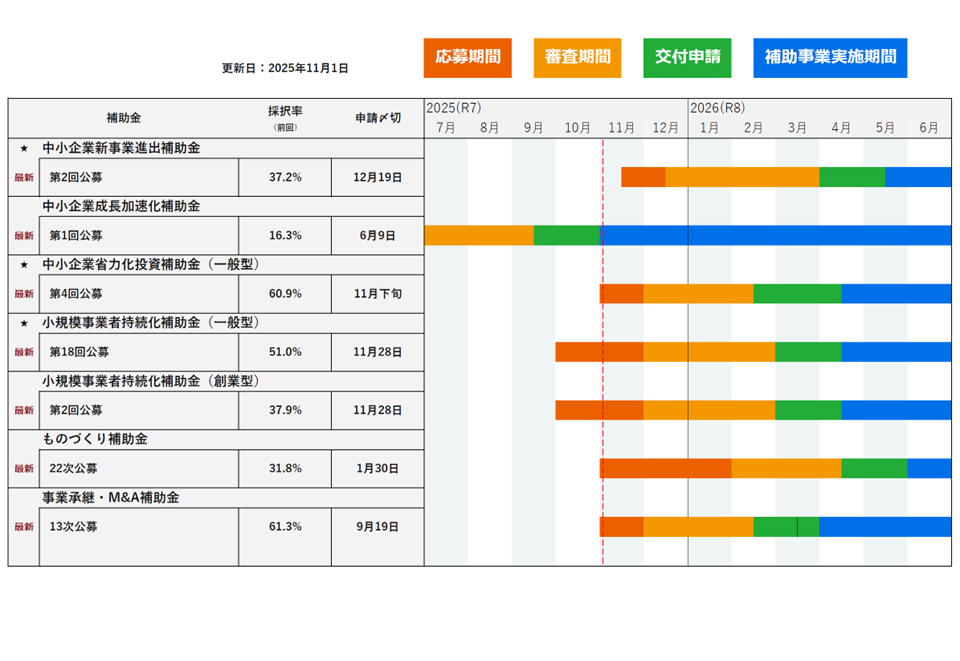Click the 申請〆切 column header
This screenshot has width=960, height=661.
[377, 117]
